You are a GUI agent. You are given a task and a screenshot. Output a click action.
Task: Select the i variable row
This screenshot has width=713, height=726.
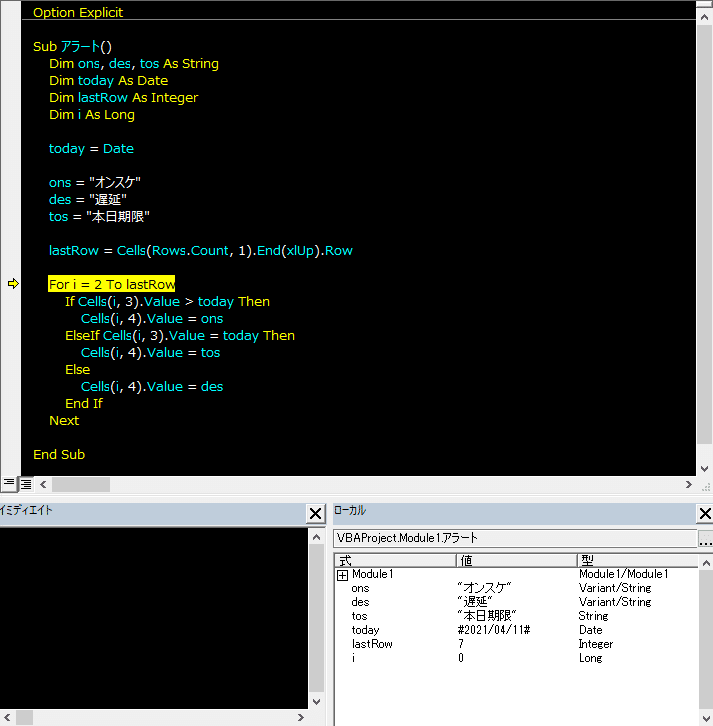[516, 658]
